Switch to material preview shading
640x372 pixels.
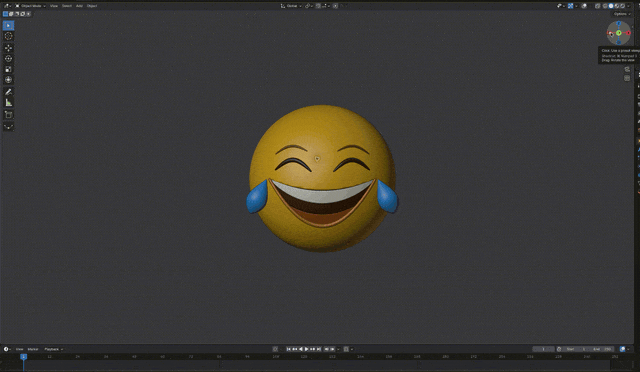coord(617,6)
